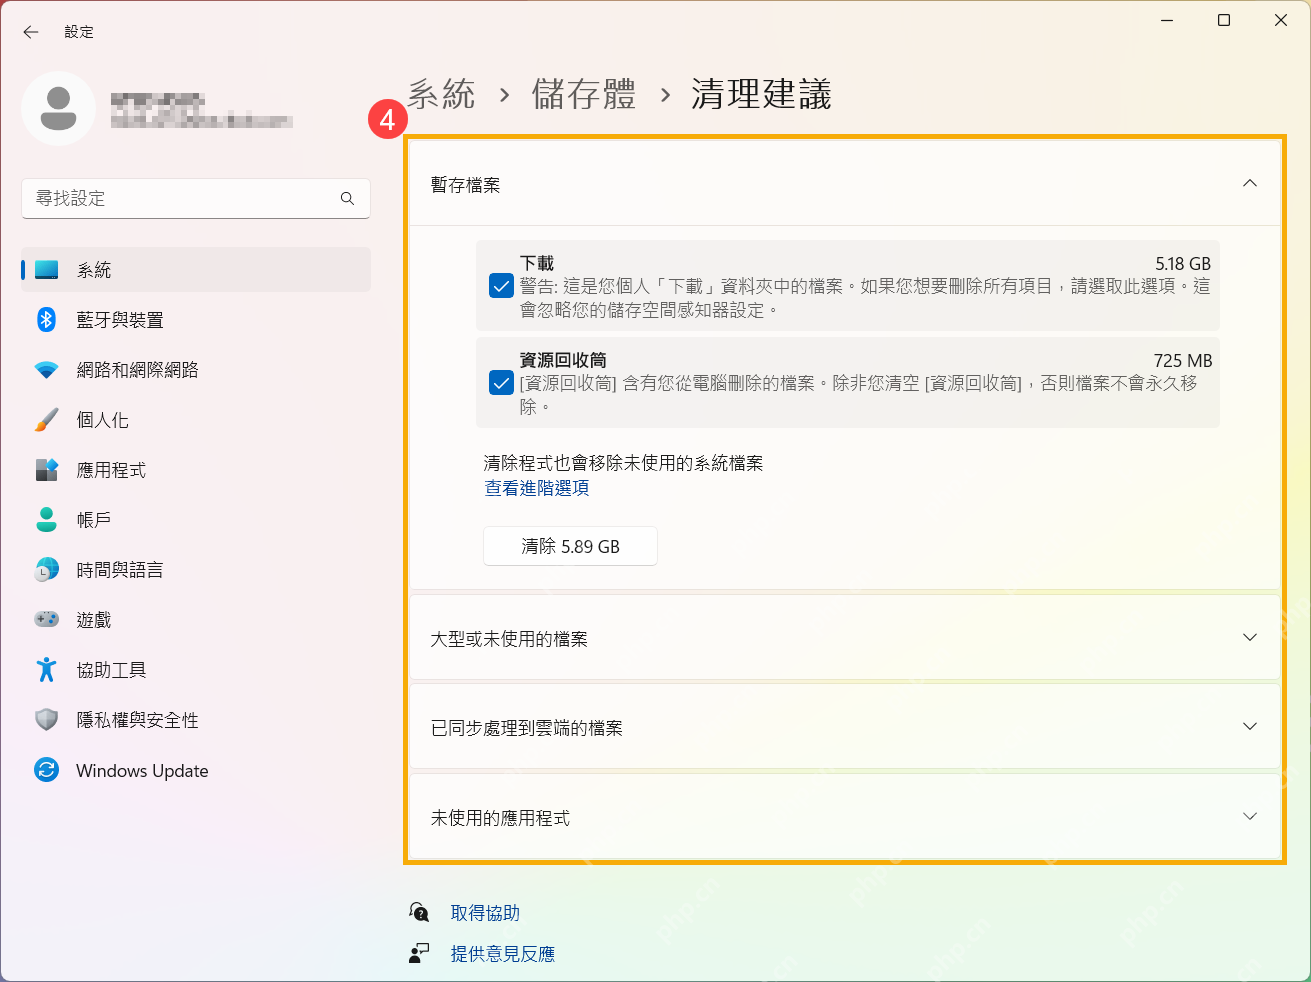Click the 清理建議 page title

click(762, 95)
